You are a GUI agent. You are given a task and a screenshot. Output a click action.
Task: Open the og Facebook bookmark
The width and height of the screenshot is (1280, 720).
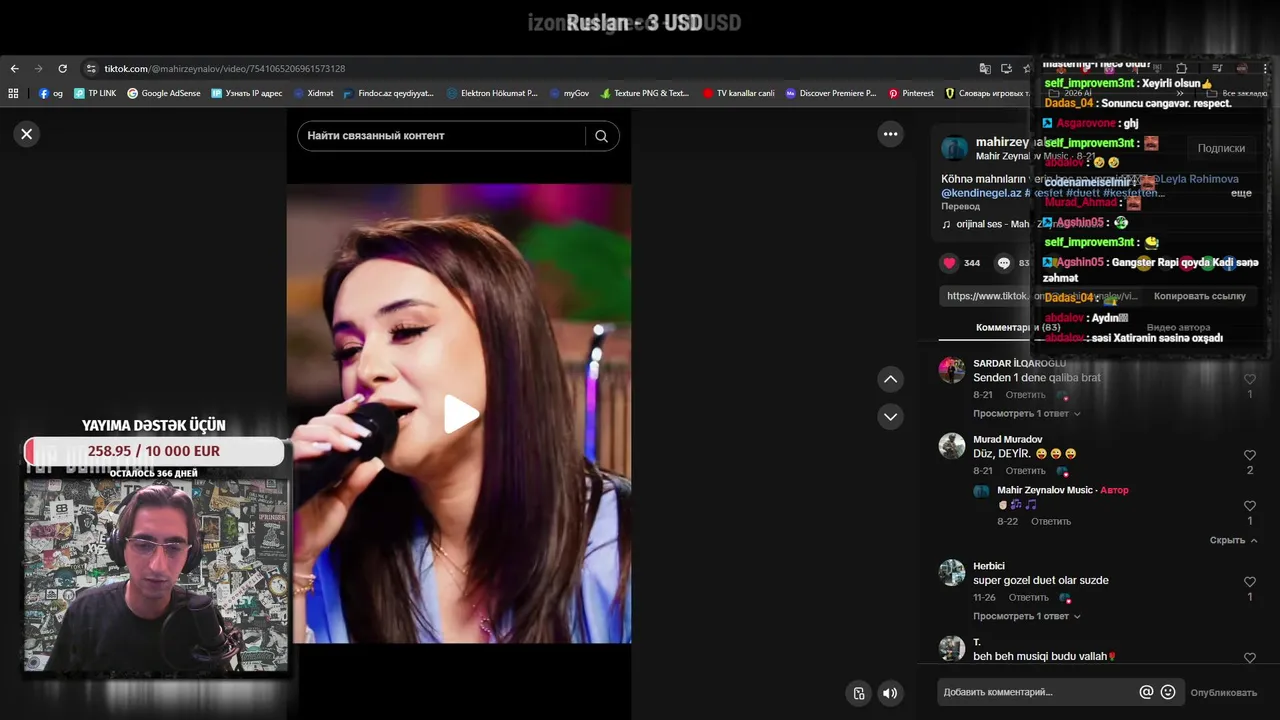tap(51, 93)
